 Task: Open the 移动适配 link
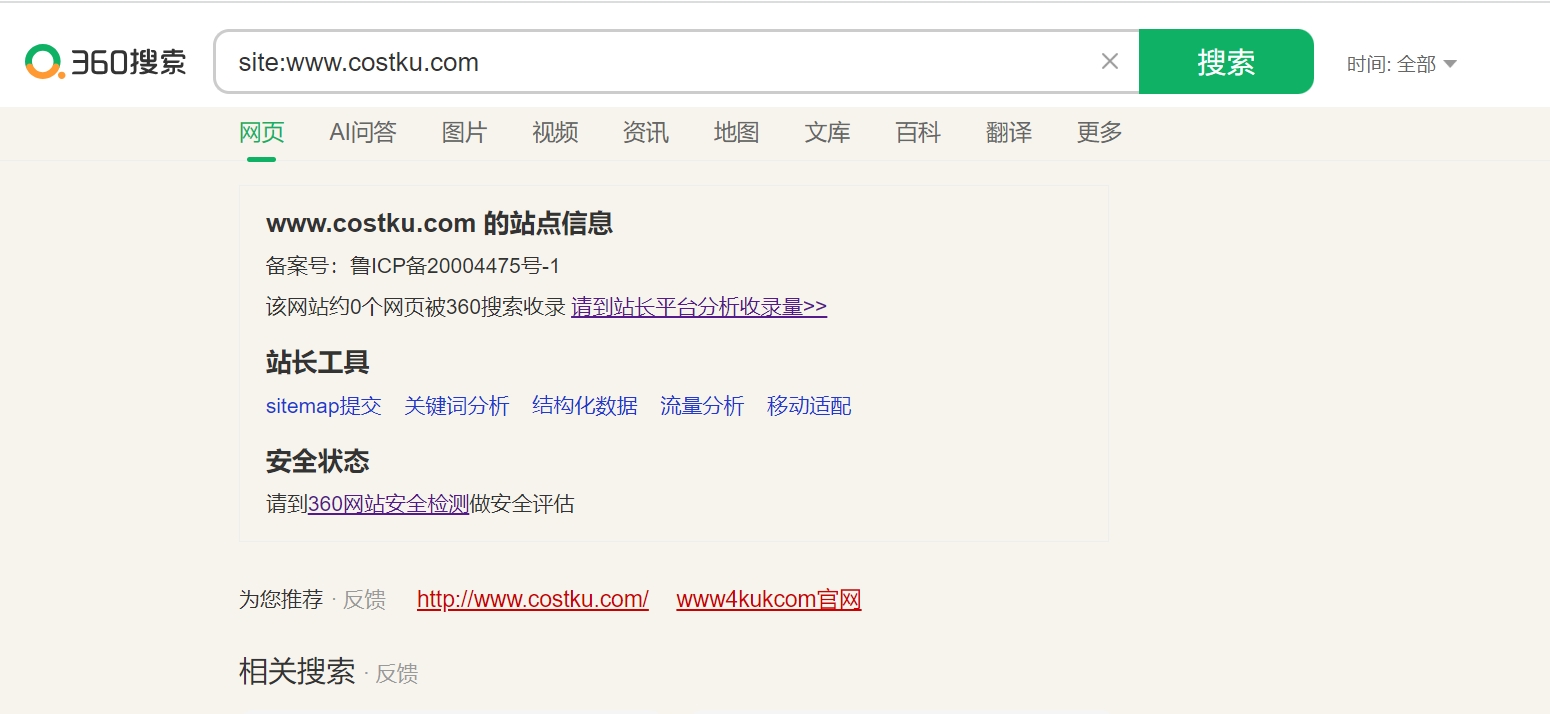pos(809,406)
